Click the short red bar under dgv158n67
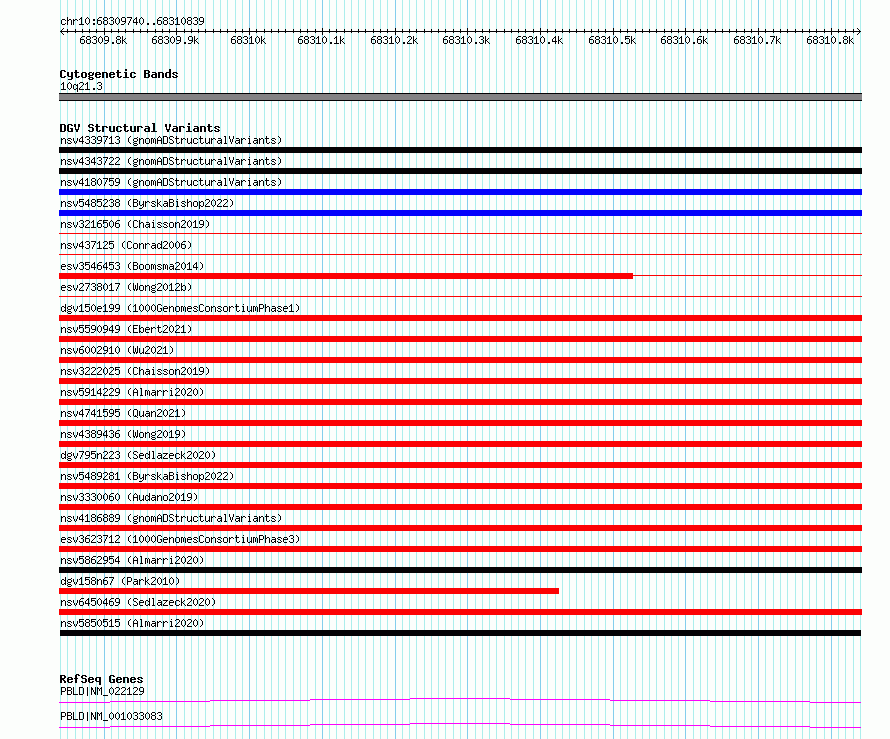 coord(309,591)
